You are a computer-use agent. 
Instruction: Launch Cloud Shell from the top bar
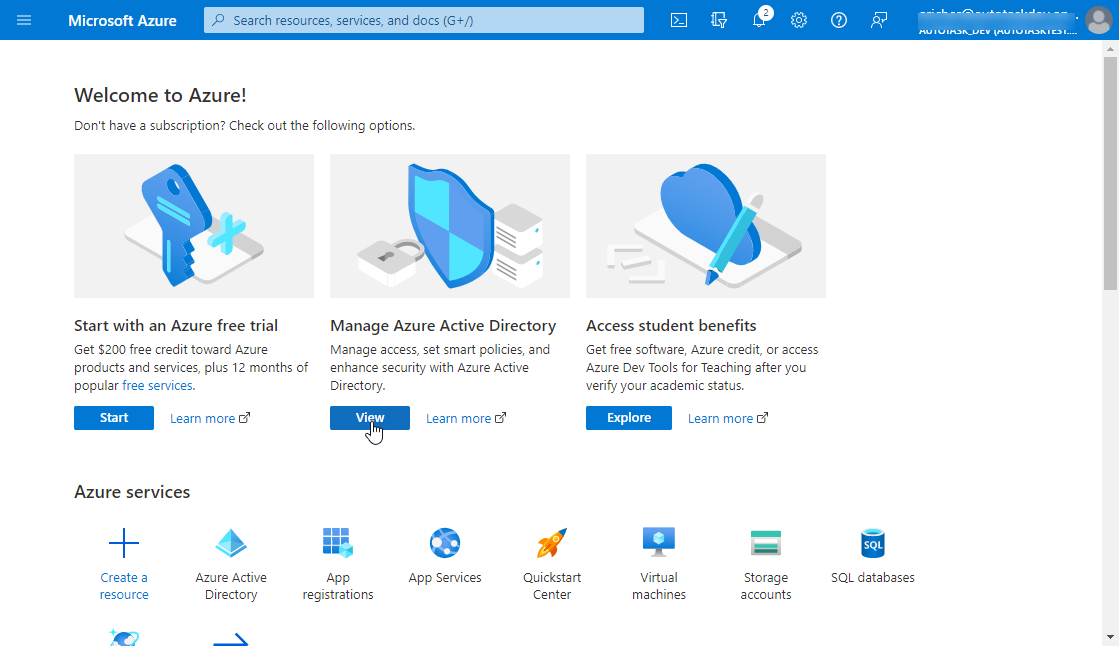pos(679,20)
